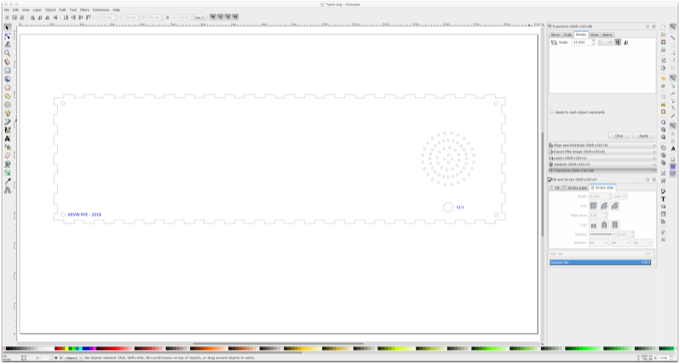
Task: Open the units dropdown in tool controls
Action: 199,17
